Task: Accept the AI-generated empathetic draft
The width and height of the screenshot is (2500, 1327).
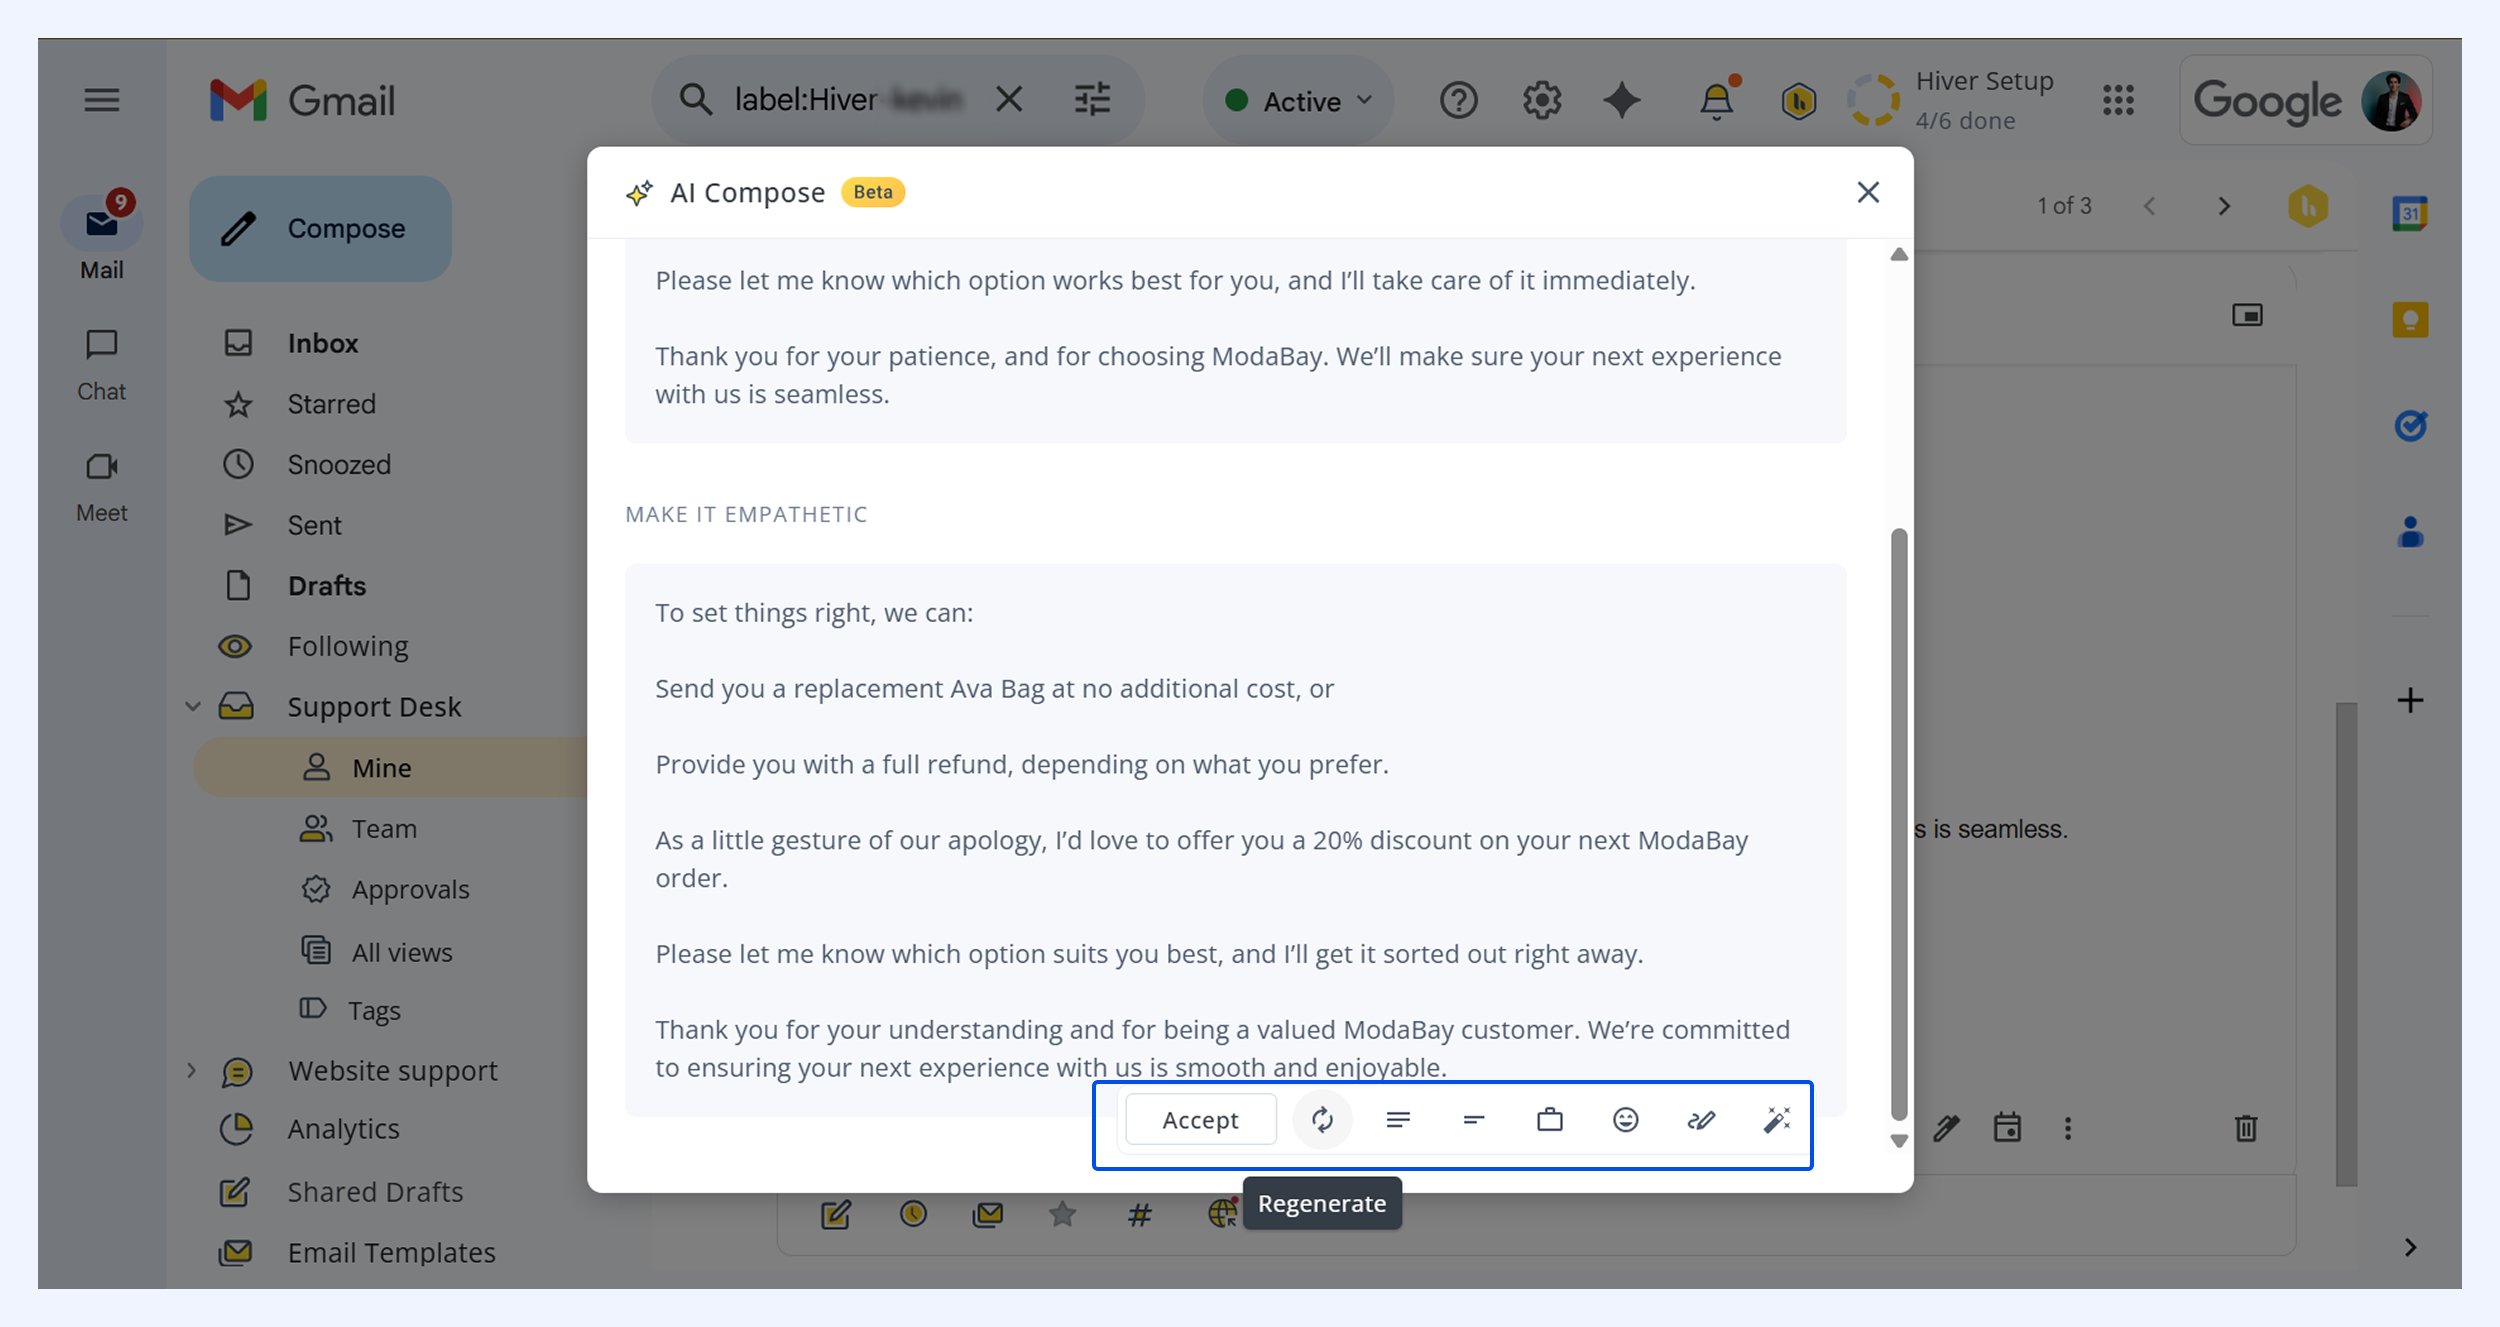Action: [1200, 1120]
